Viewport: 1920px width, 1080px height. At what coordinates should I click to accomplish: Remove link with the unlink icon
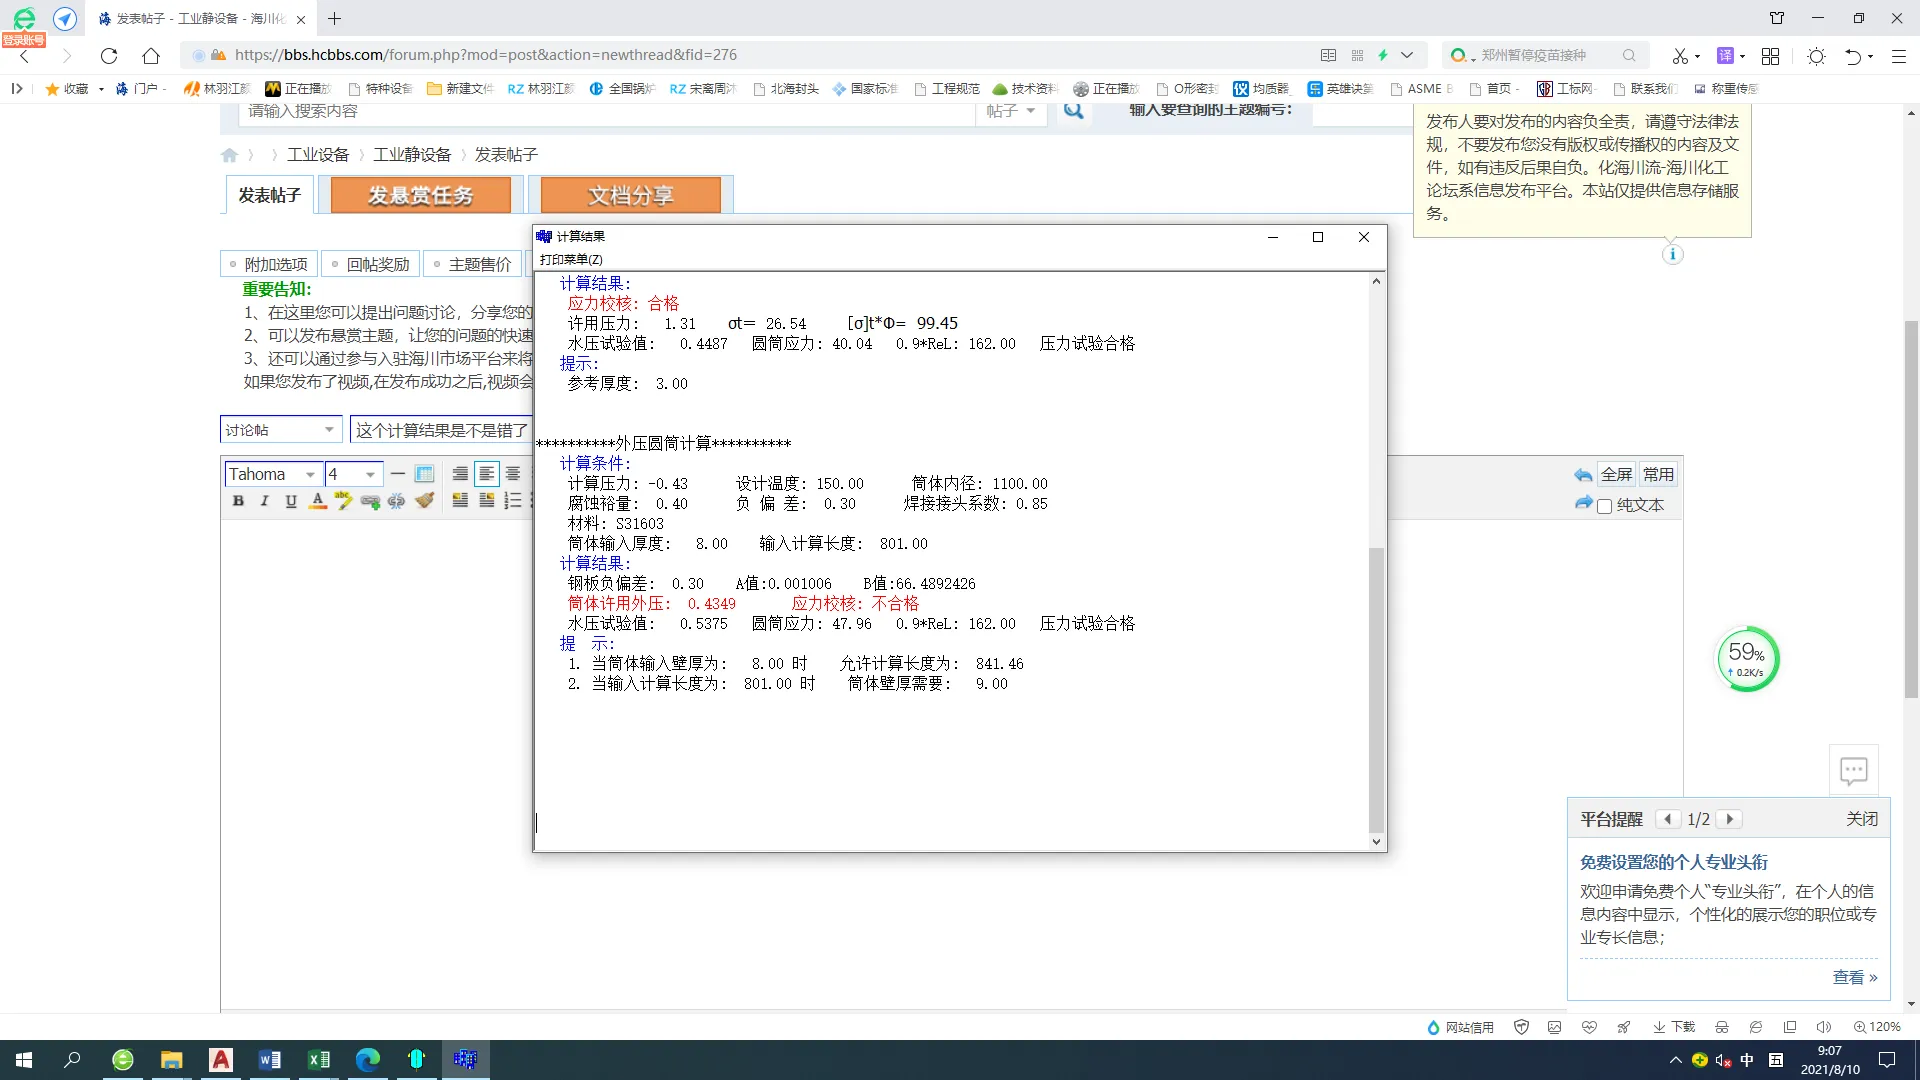[397, 501]
